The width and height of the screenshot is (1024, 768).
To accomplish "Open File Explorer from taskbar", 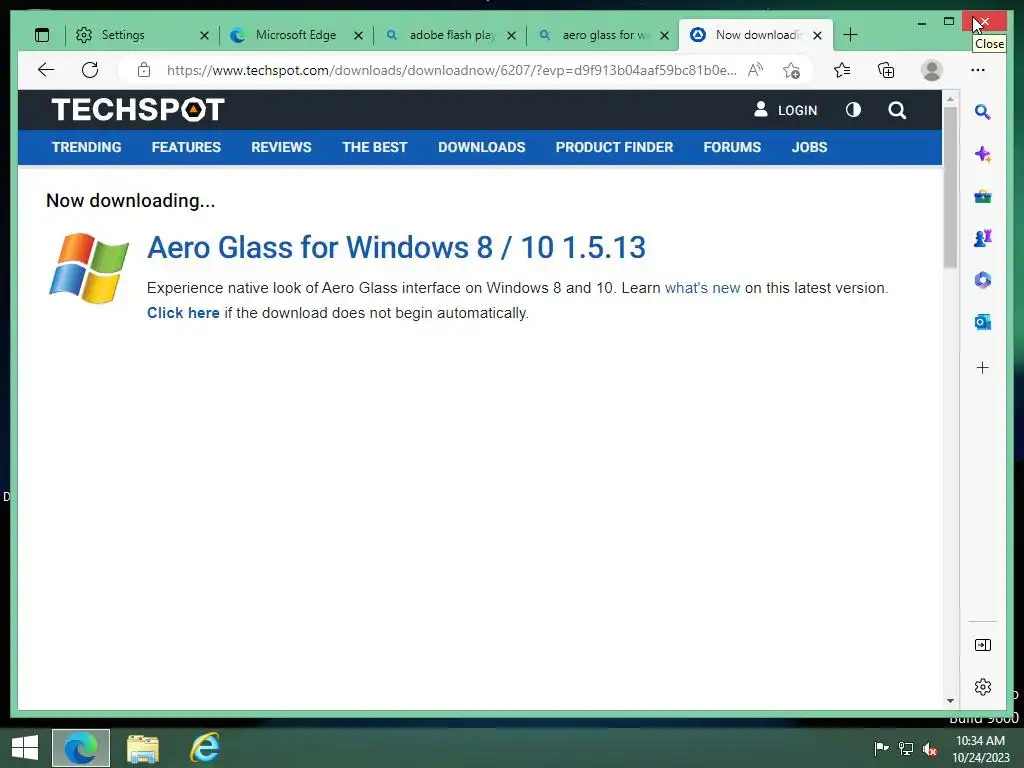I will tap(143, 748).
